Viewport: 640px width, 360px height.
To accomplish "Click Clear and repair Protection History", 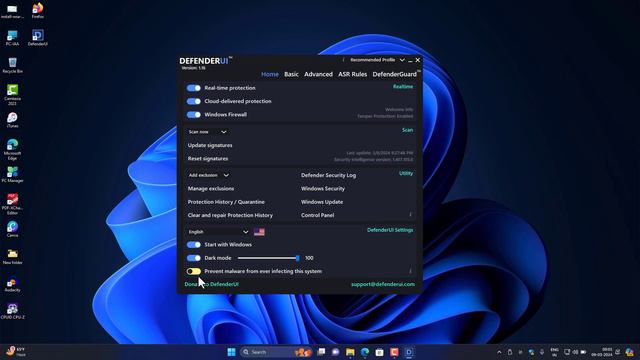I will click(230, 215).
